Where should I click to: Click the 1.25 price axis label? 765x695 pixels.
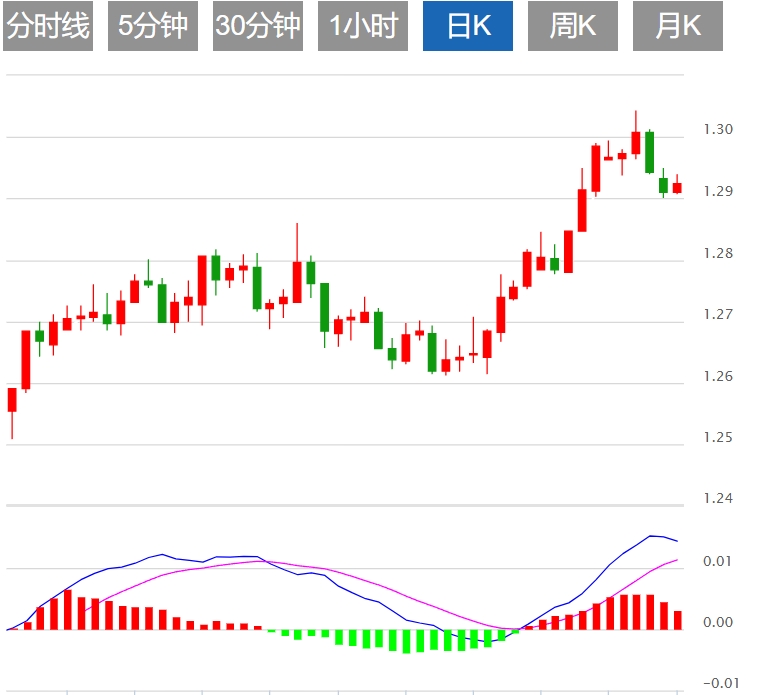(x=718, y=437)
